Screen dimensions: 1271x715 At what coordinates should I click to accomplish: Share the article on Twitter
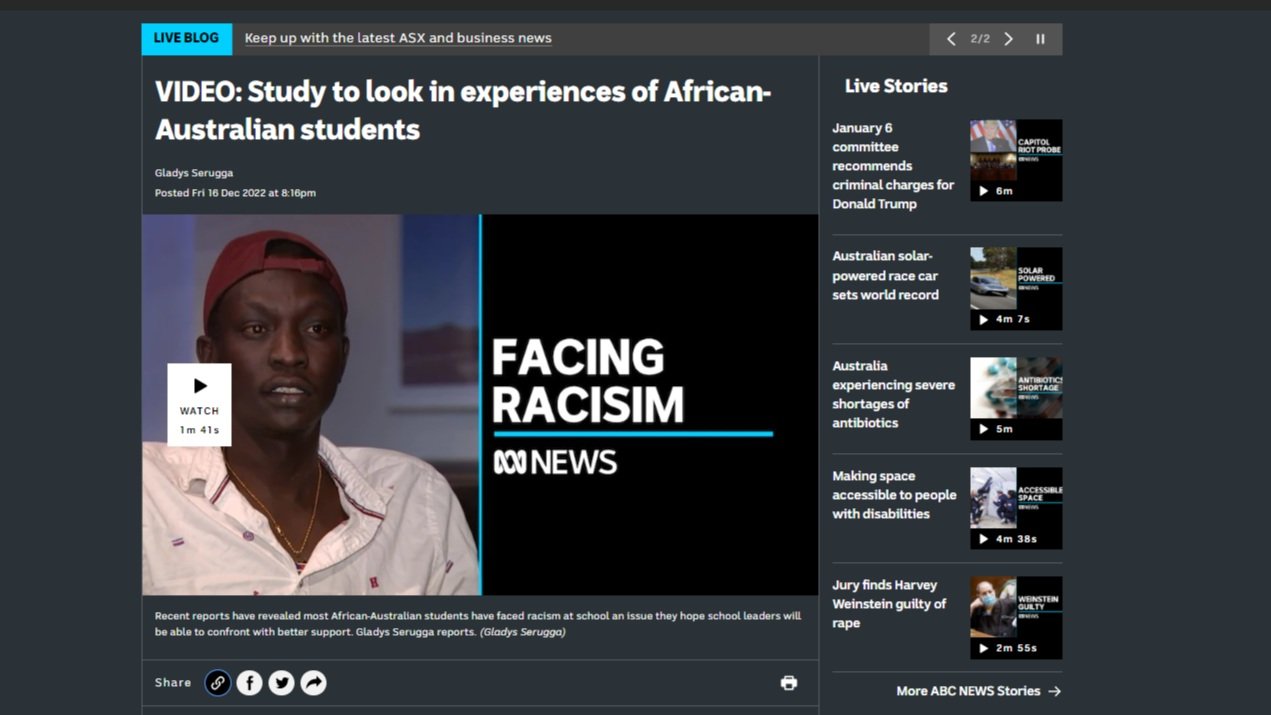[281, 683]
